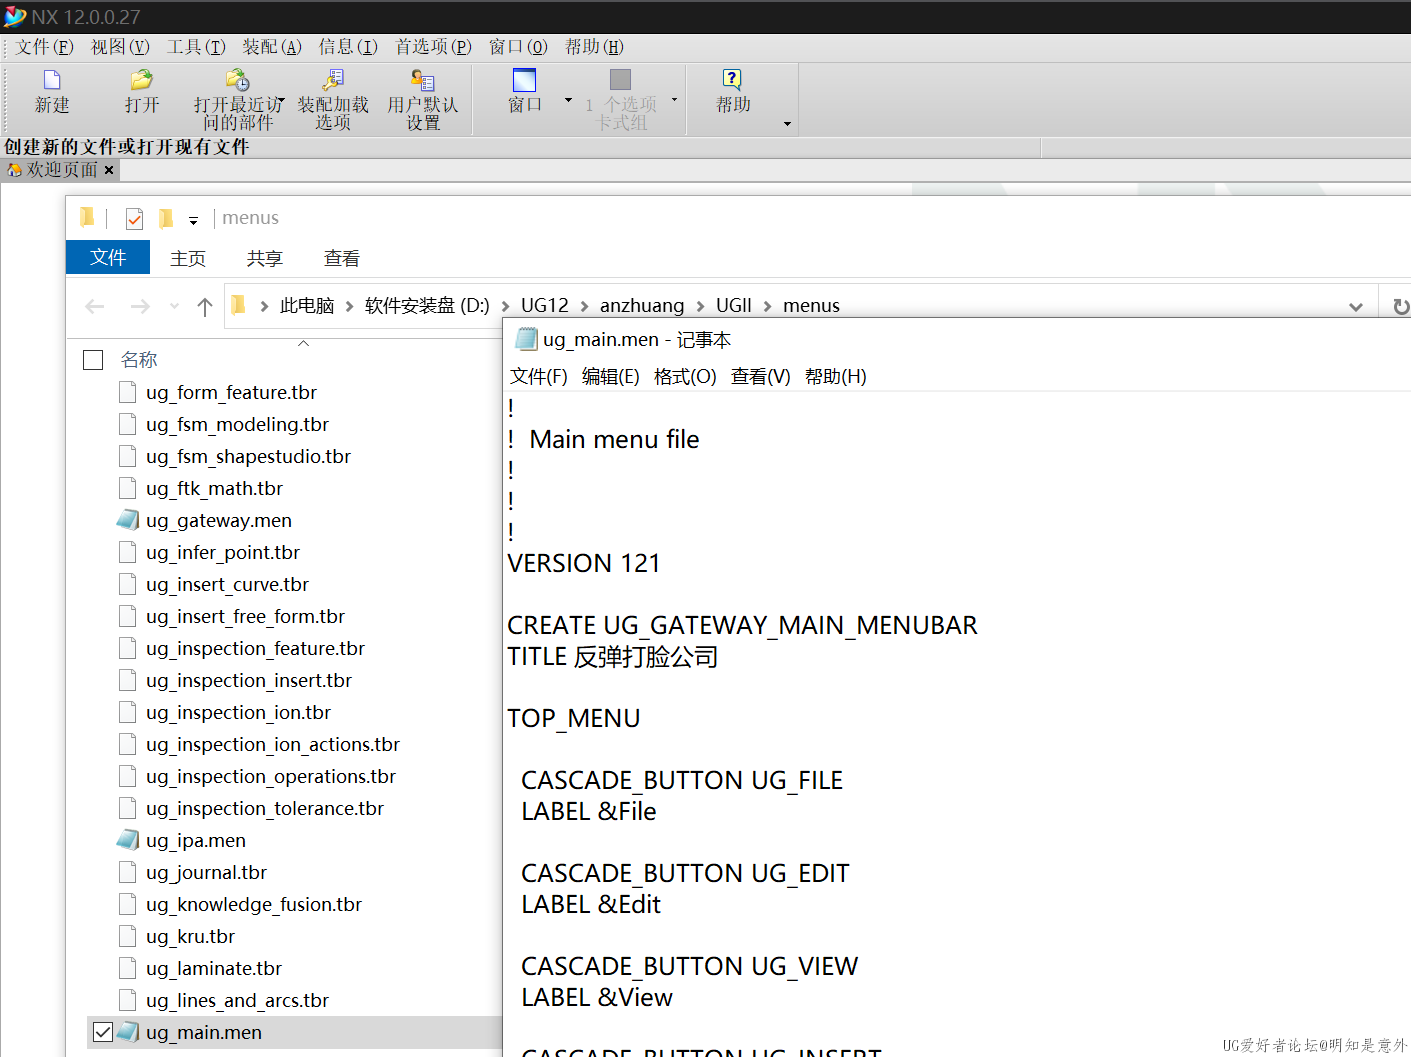
Task: Refresh the menus folder view
Action: point(1400,307)
